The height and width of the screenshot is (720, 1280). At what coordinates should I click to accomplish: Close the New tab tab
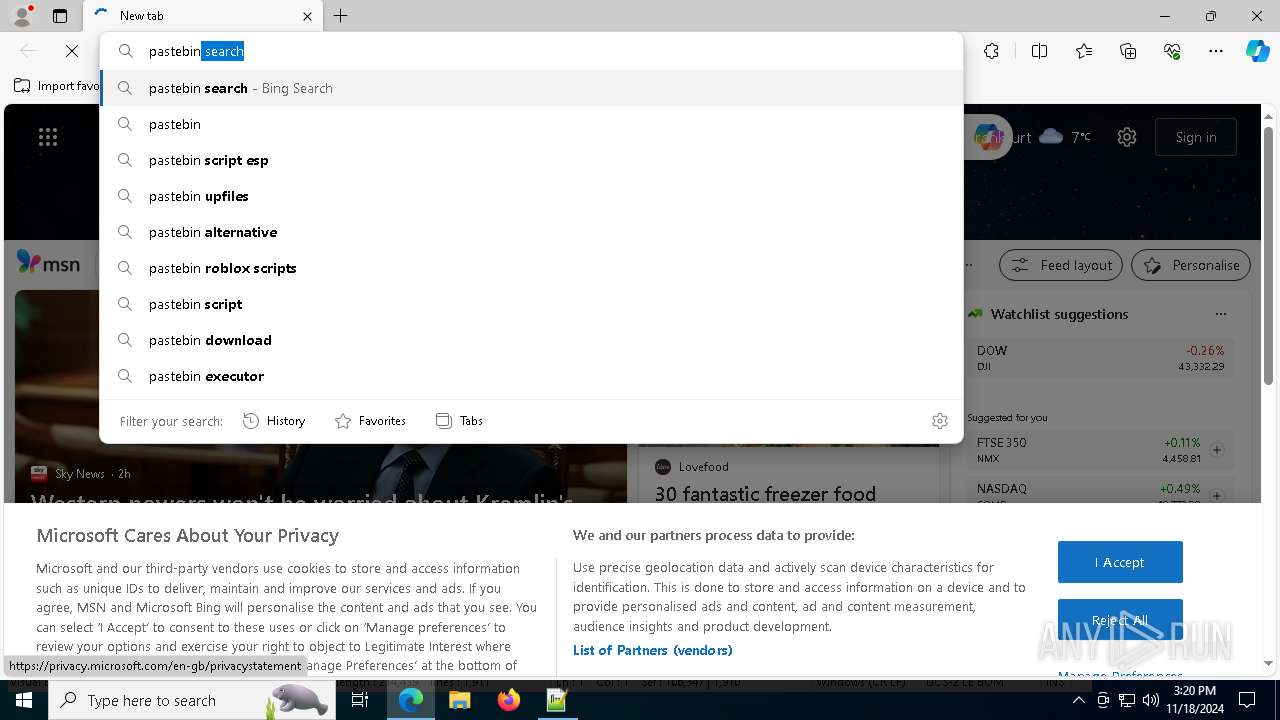[307, 16]
